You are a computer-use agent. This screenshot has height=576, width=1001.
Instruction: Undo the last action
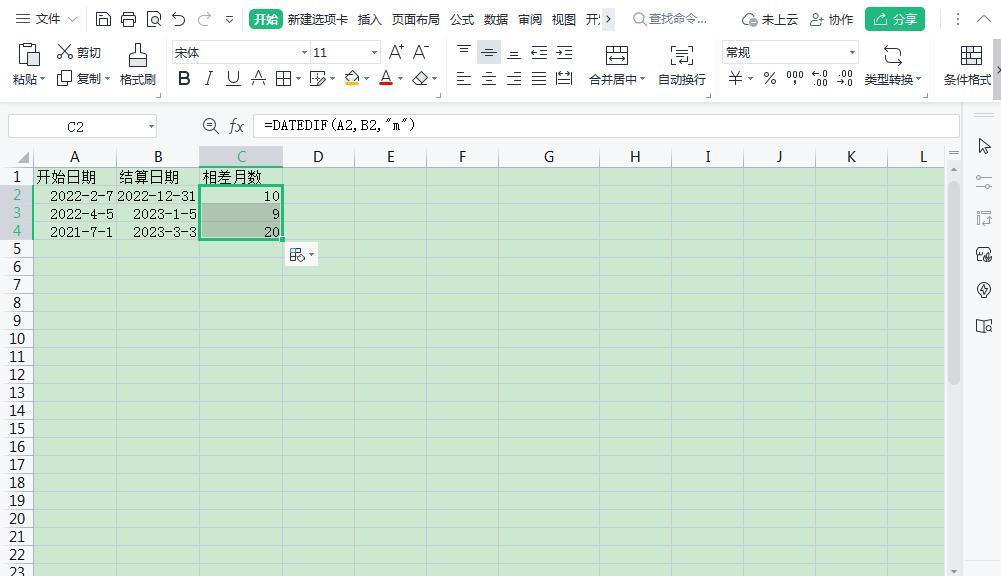[x=179, y=19]
